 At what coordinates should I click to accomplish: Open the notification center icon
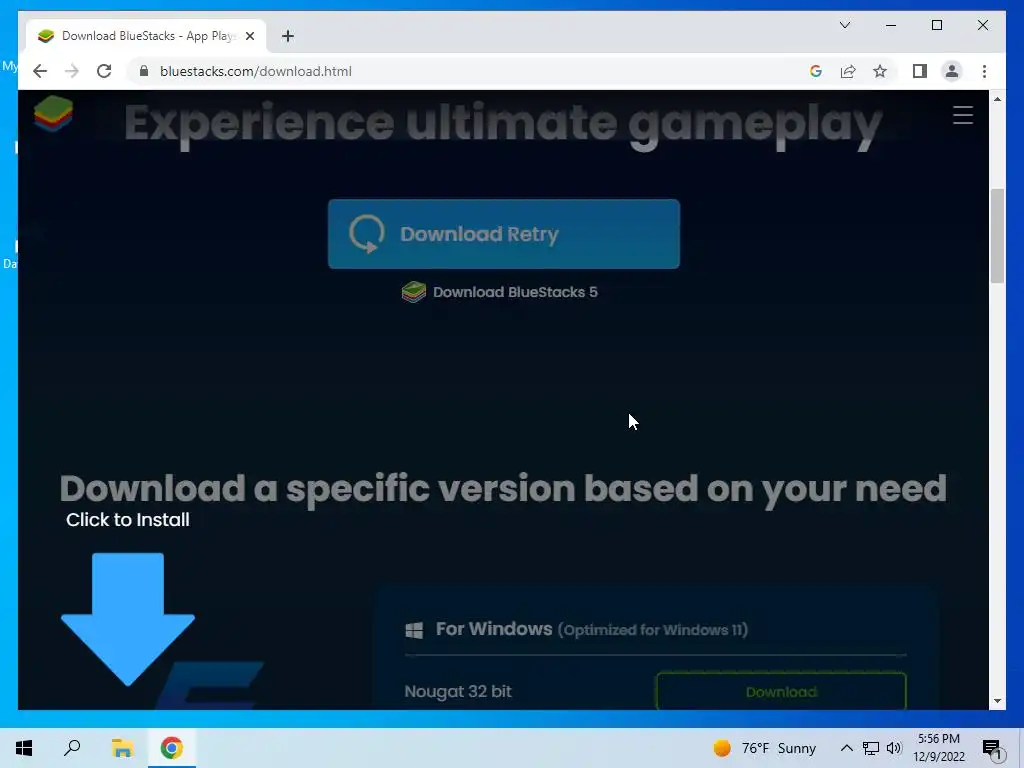tap(992, 749)
